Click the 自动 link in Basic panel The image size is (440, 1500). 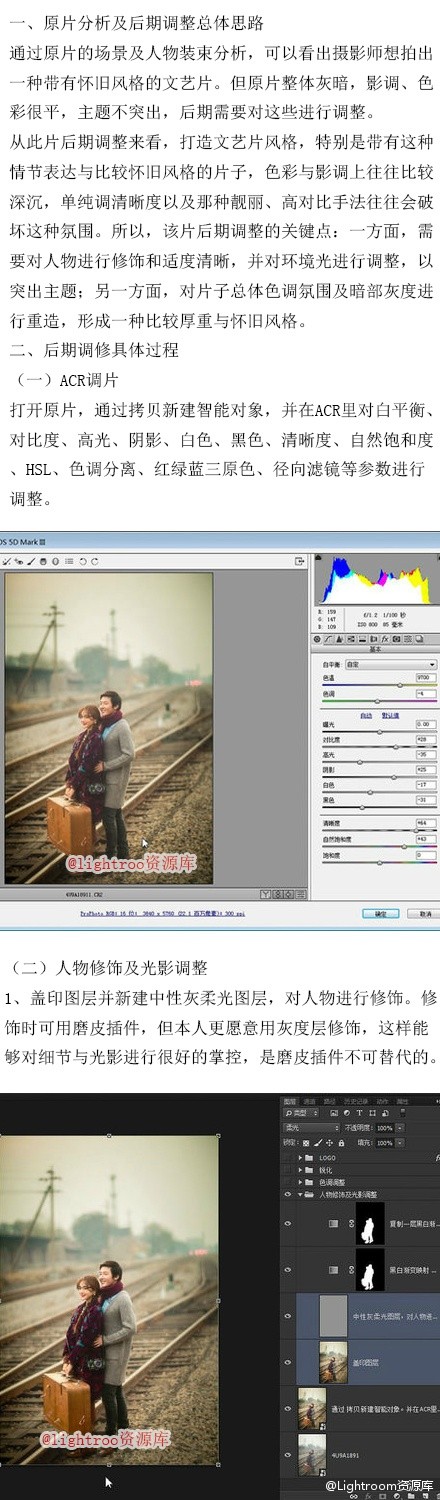(366, 715)
